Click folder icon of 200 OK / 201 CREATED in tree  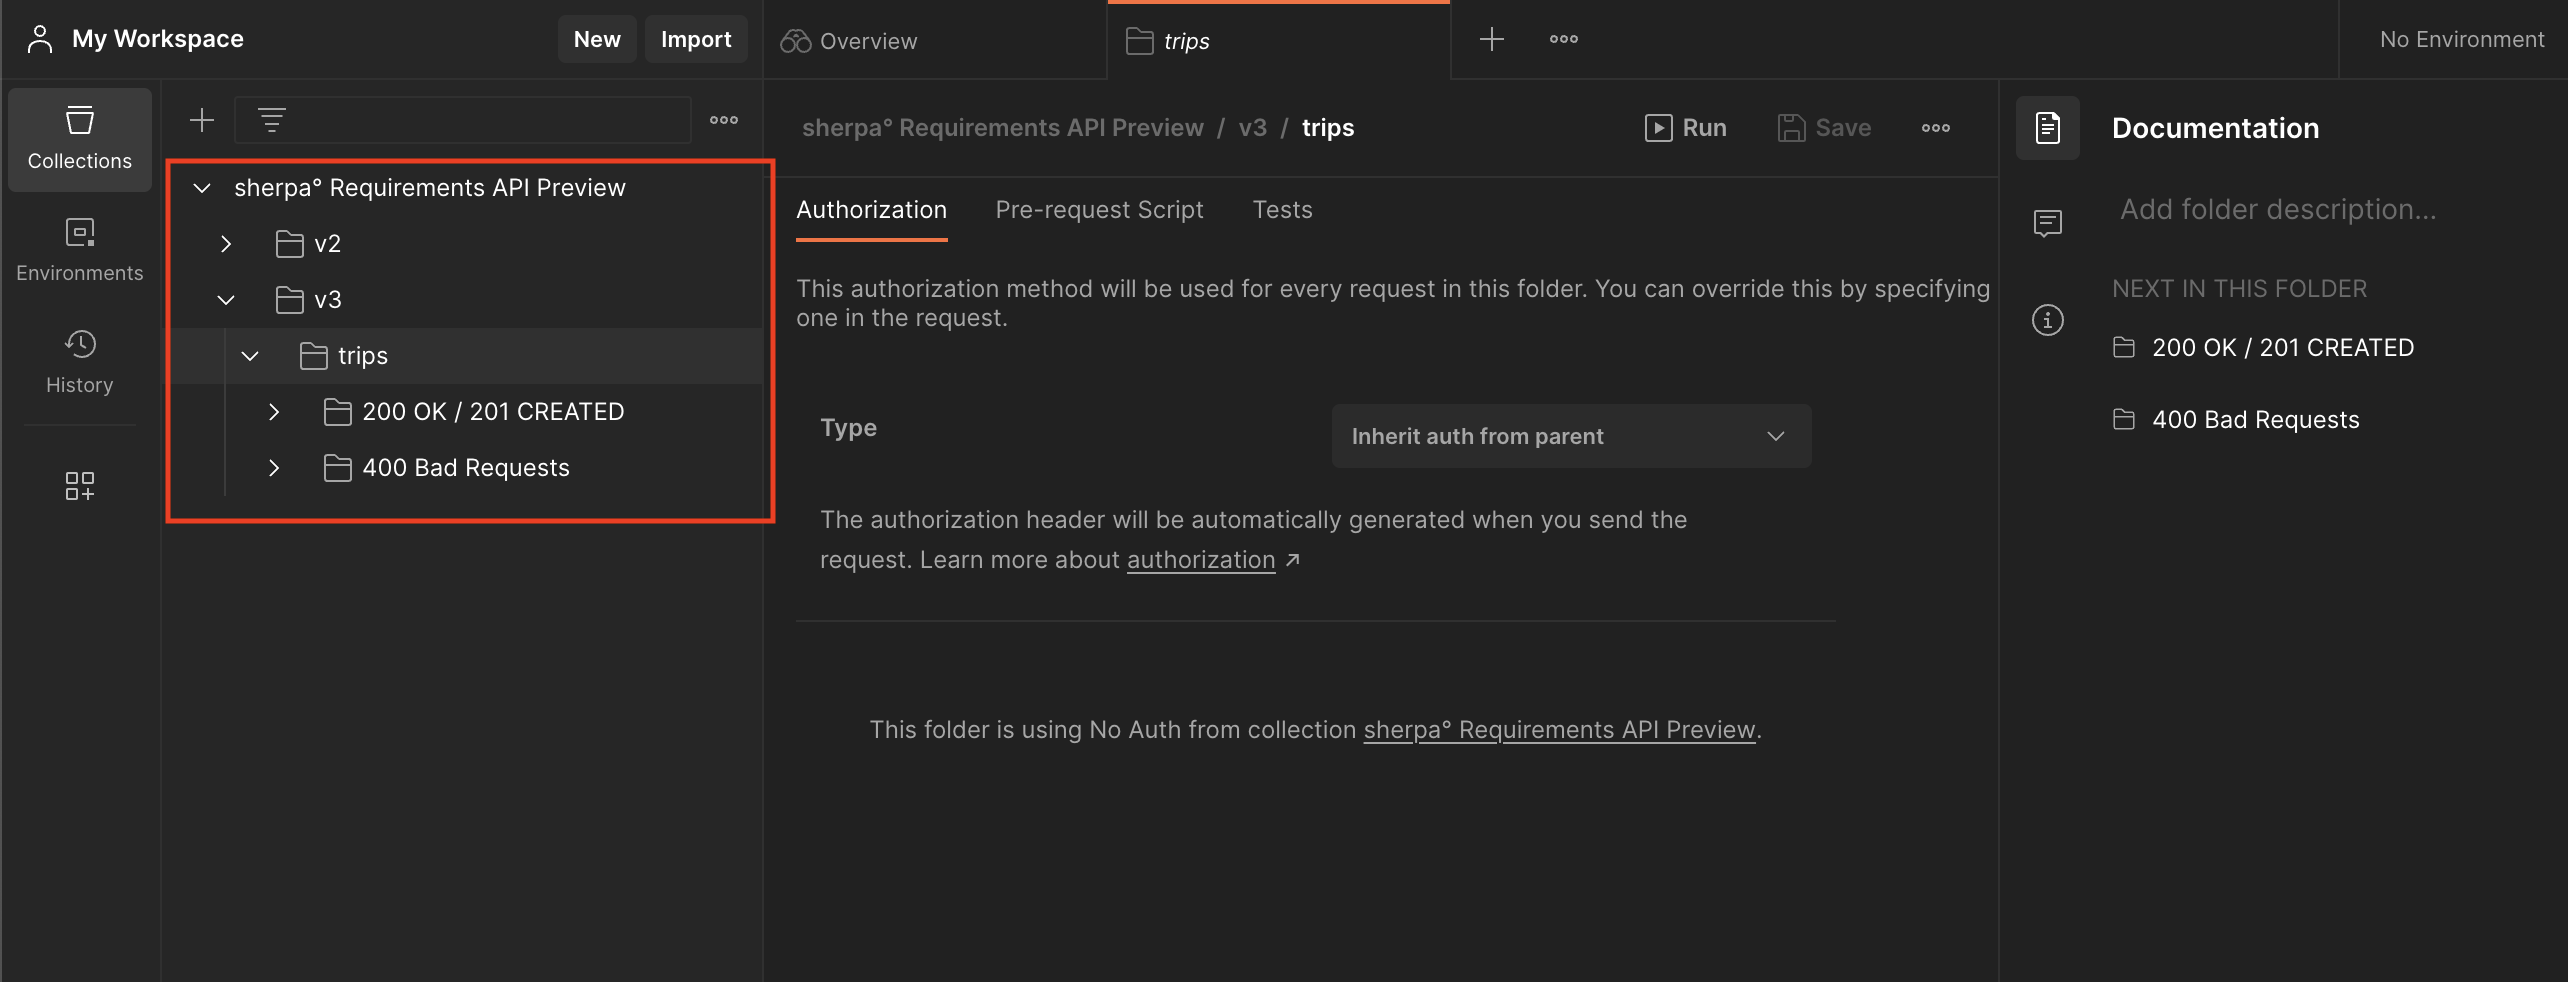[x=338, y=412]
